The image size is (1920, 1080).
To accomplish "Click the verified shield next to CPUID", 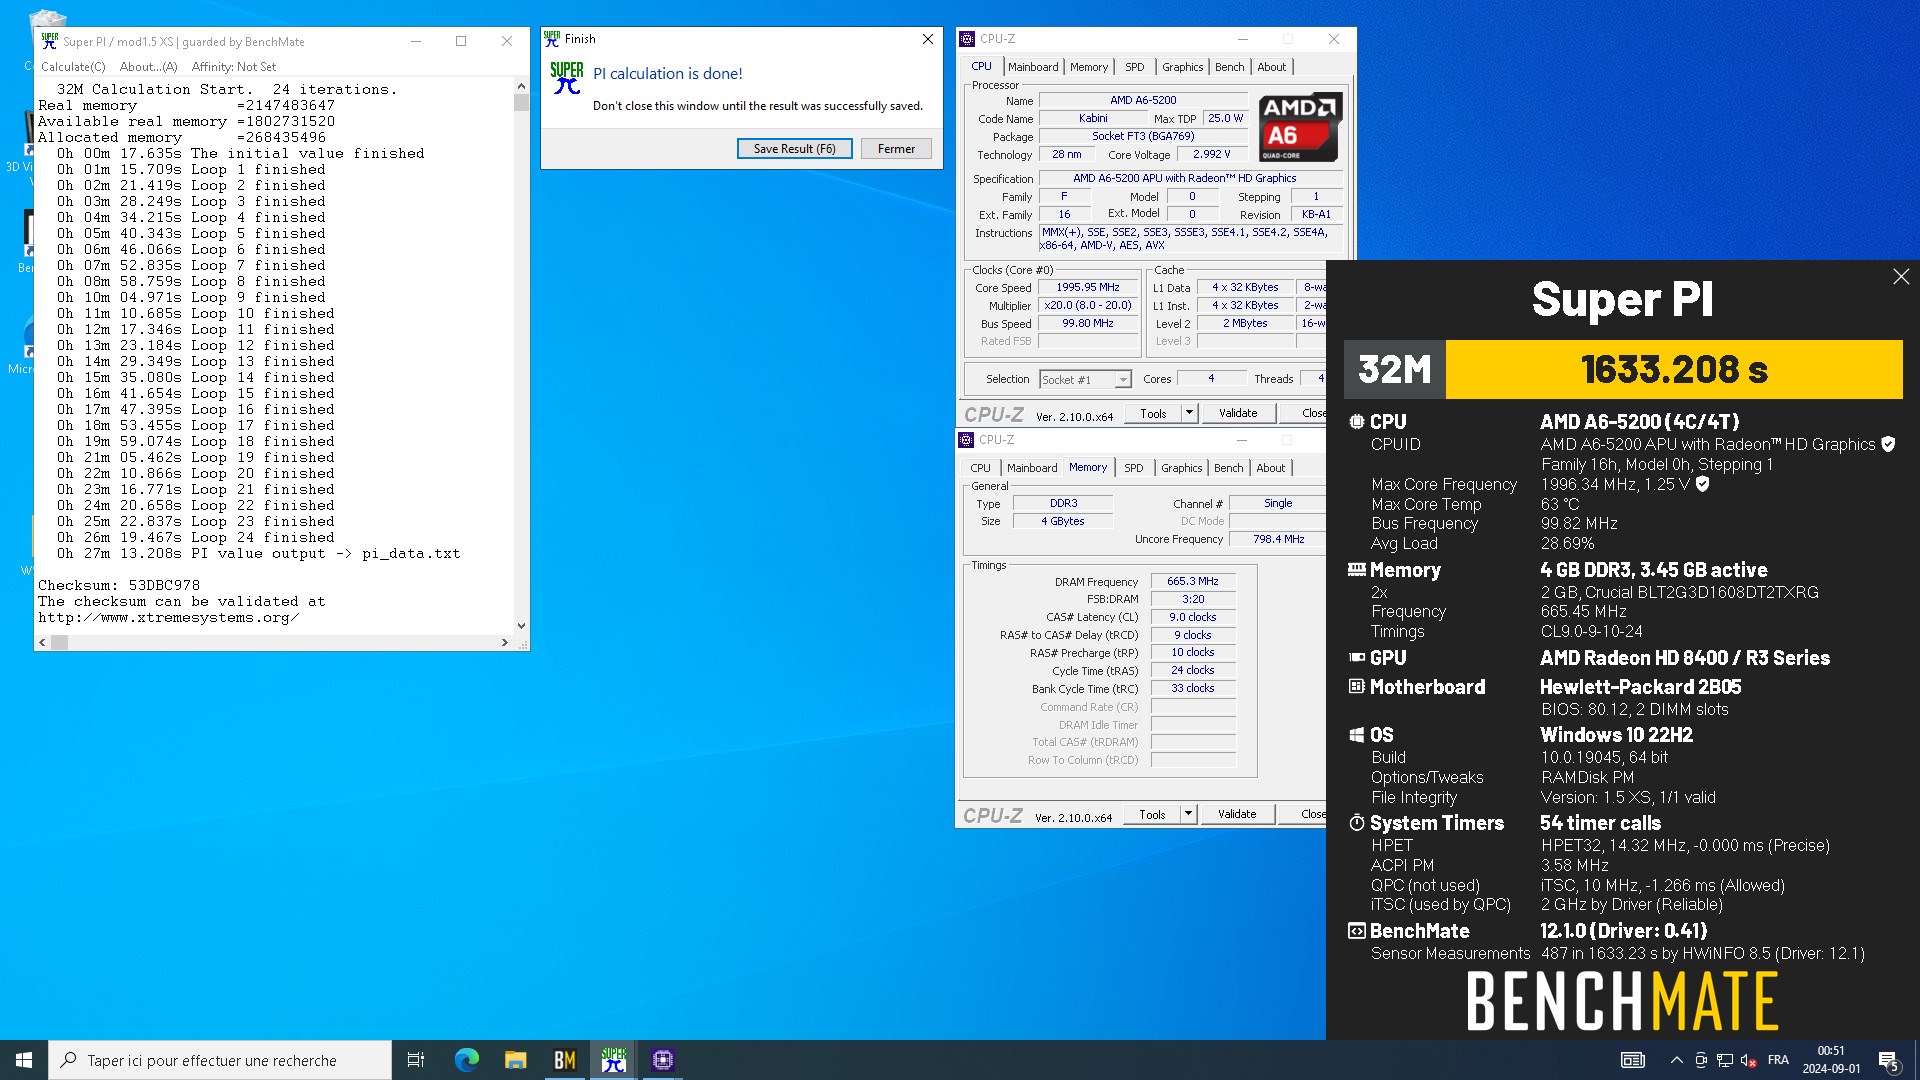I will tap(1888, 444).
